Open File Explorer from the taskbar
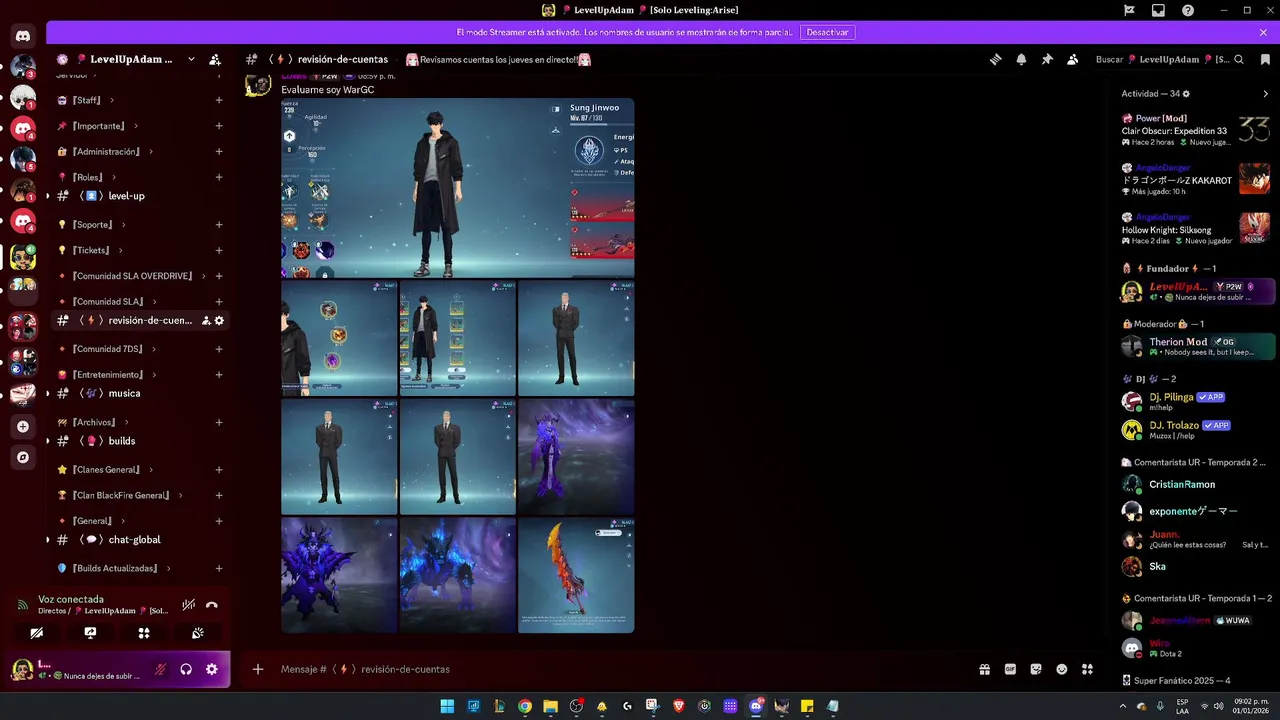 [550, 706]
